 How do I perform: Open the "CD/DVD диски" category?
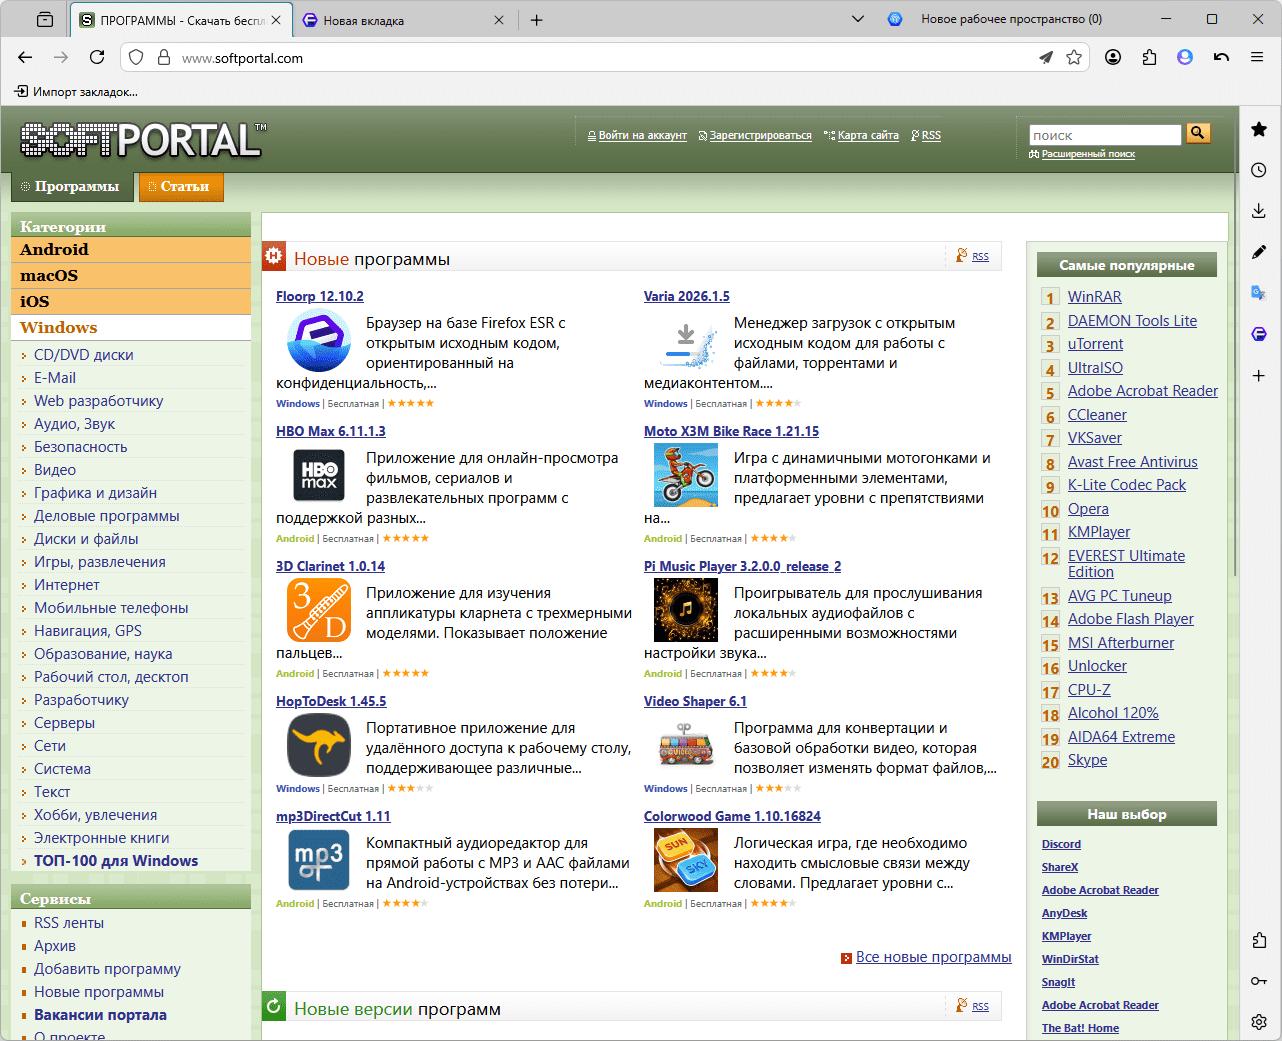(84, 355)
